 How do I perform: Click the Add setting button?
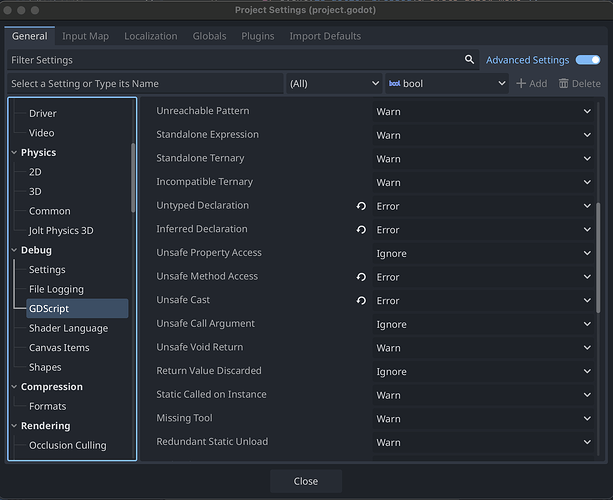531,83
